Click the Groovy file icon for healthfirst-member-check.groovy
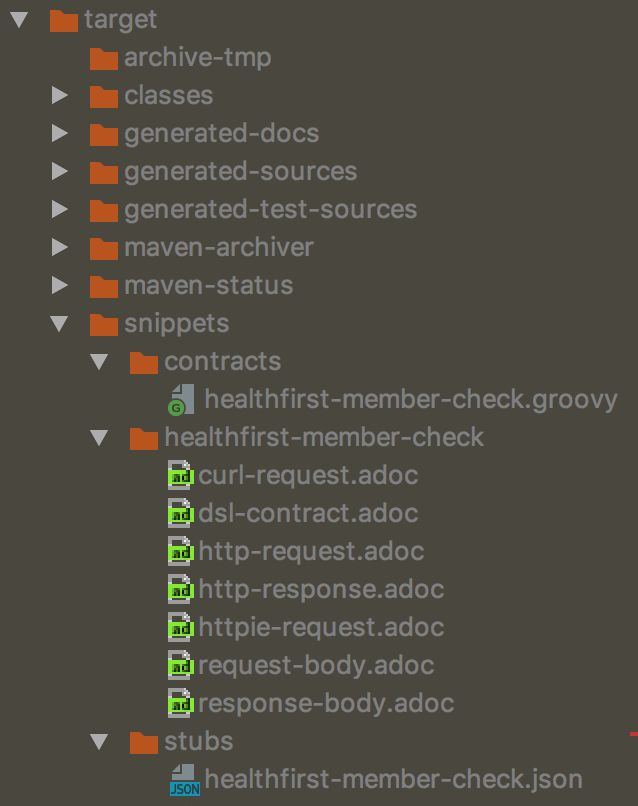 (181, 399)
